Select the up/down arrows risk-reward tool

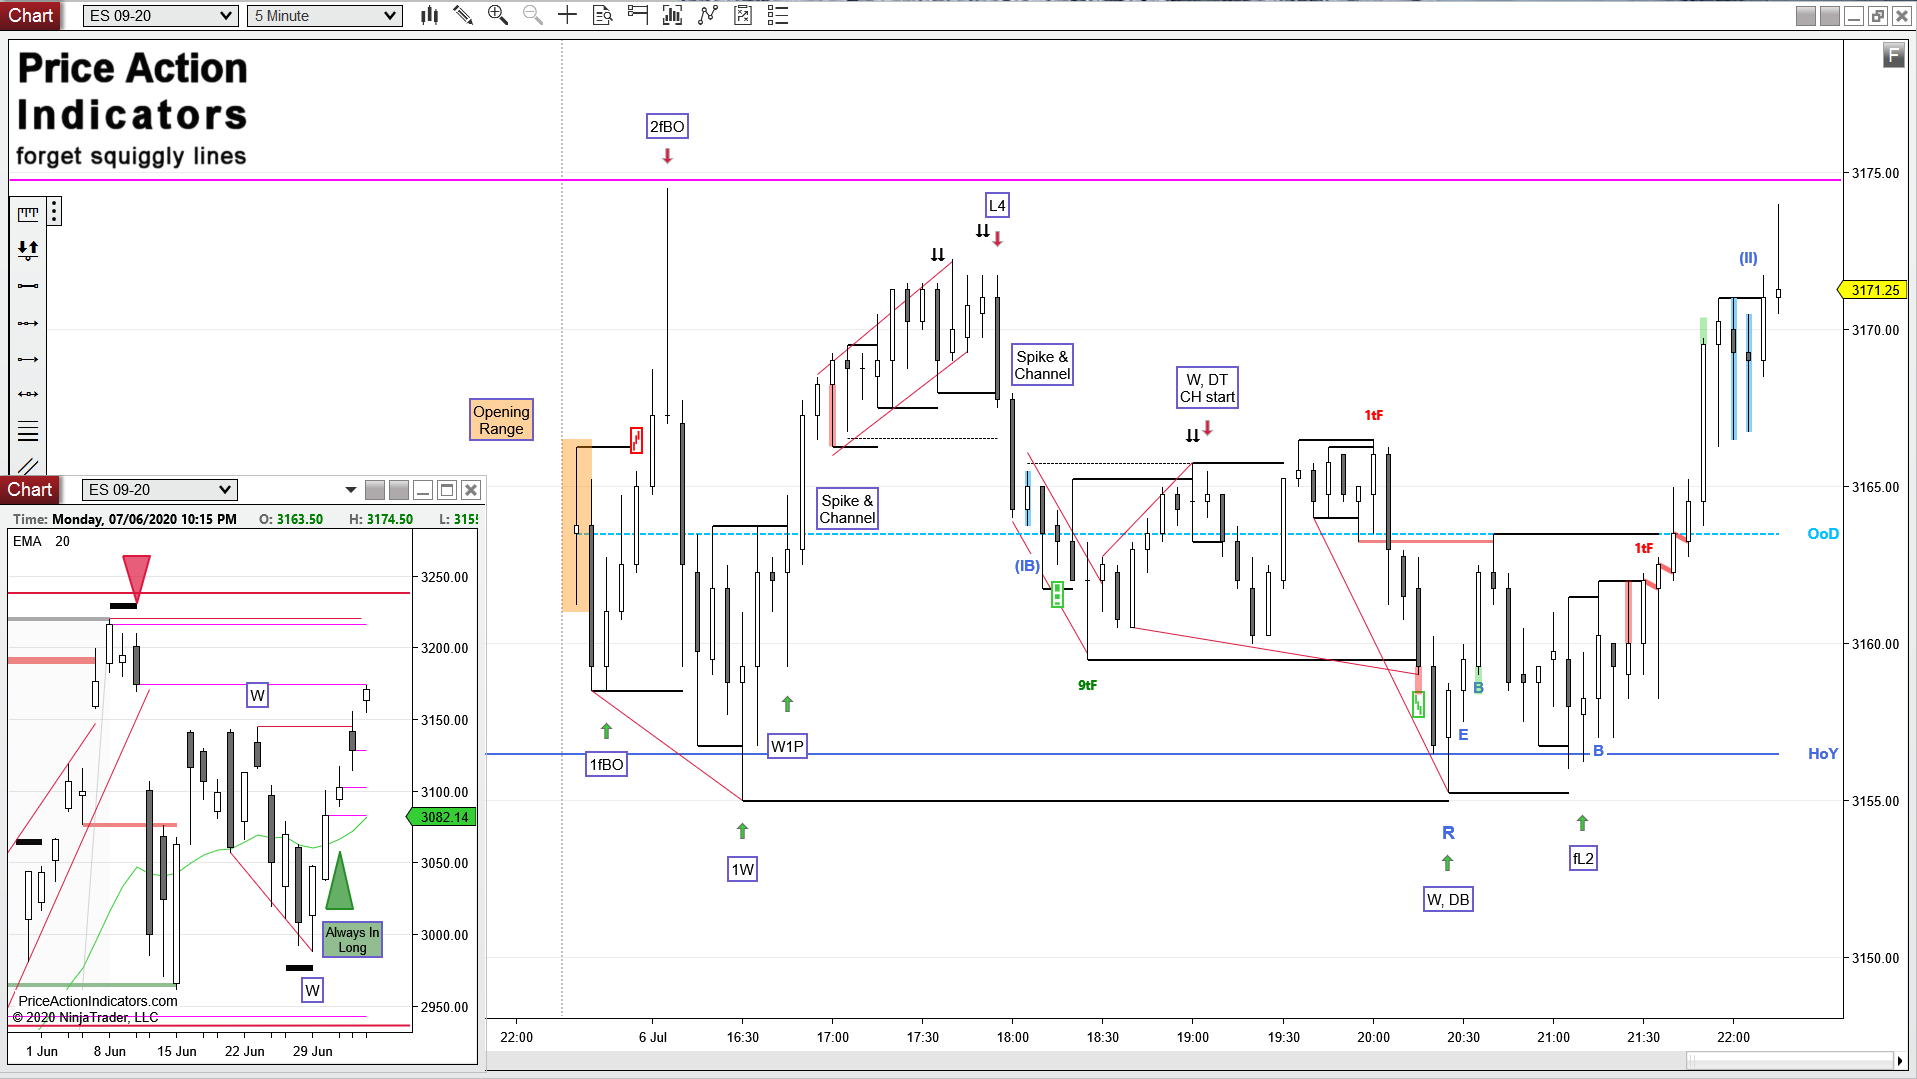click(x=28, y=250)
